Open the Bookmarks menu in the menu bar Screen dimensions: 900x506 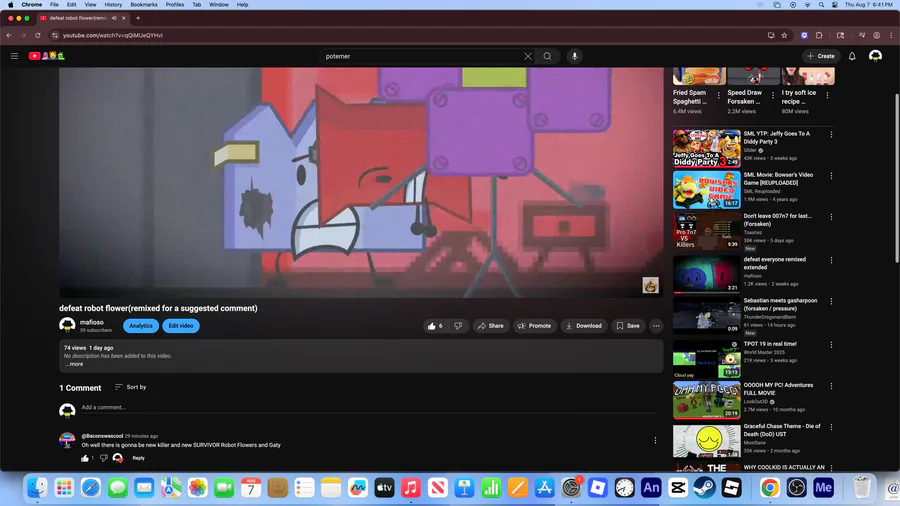(x=143, y=5)
